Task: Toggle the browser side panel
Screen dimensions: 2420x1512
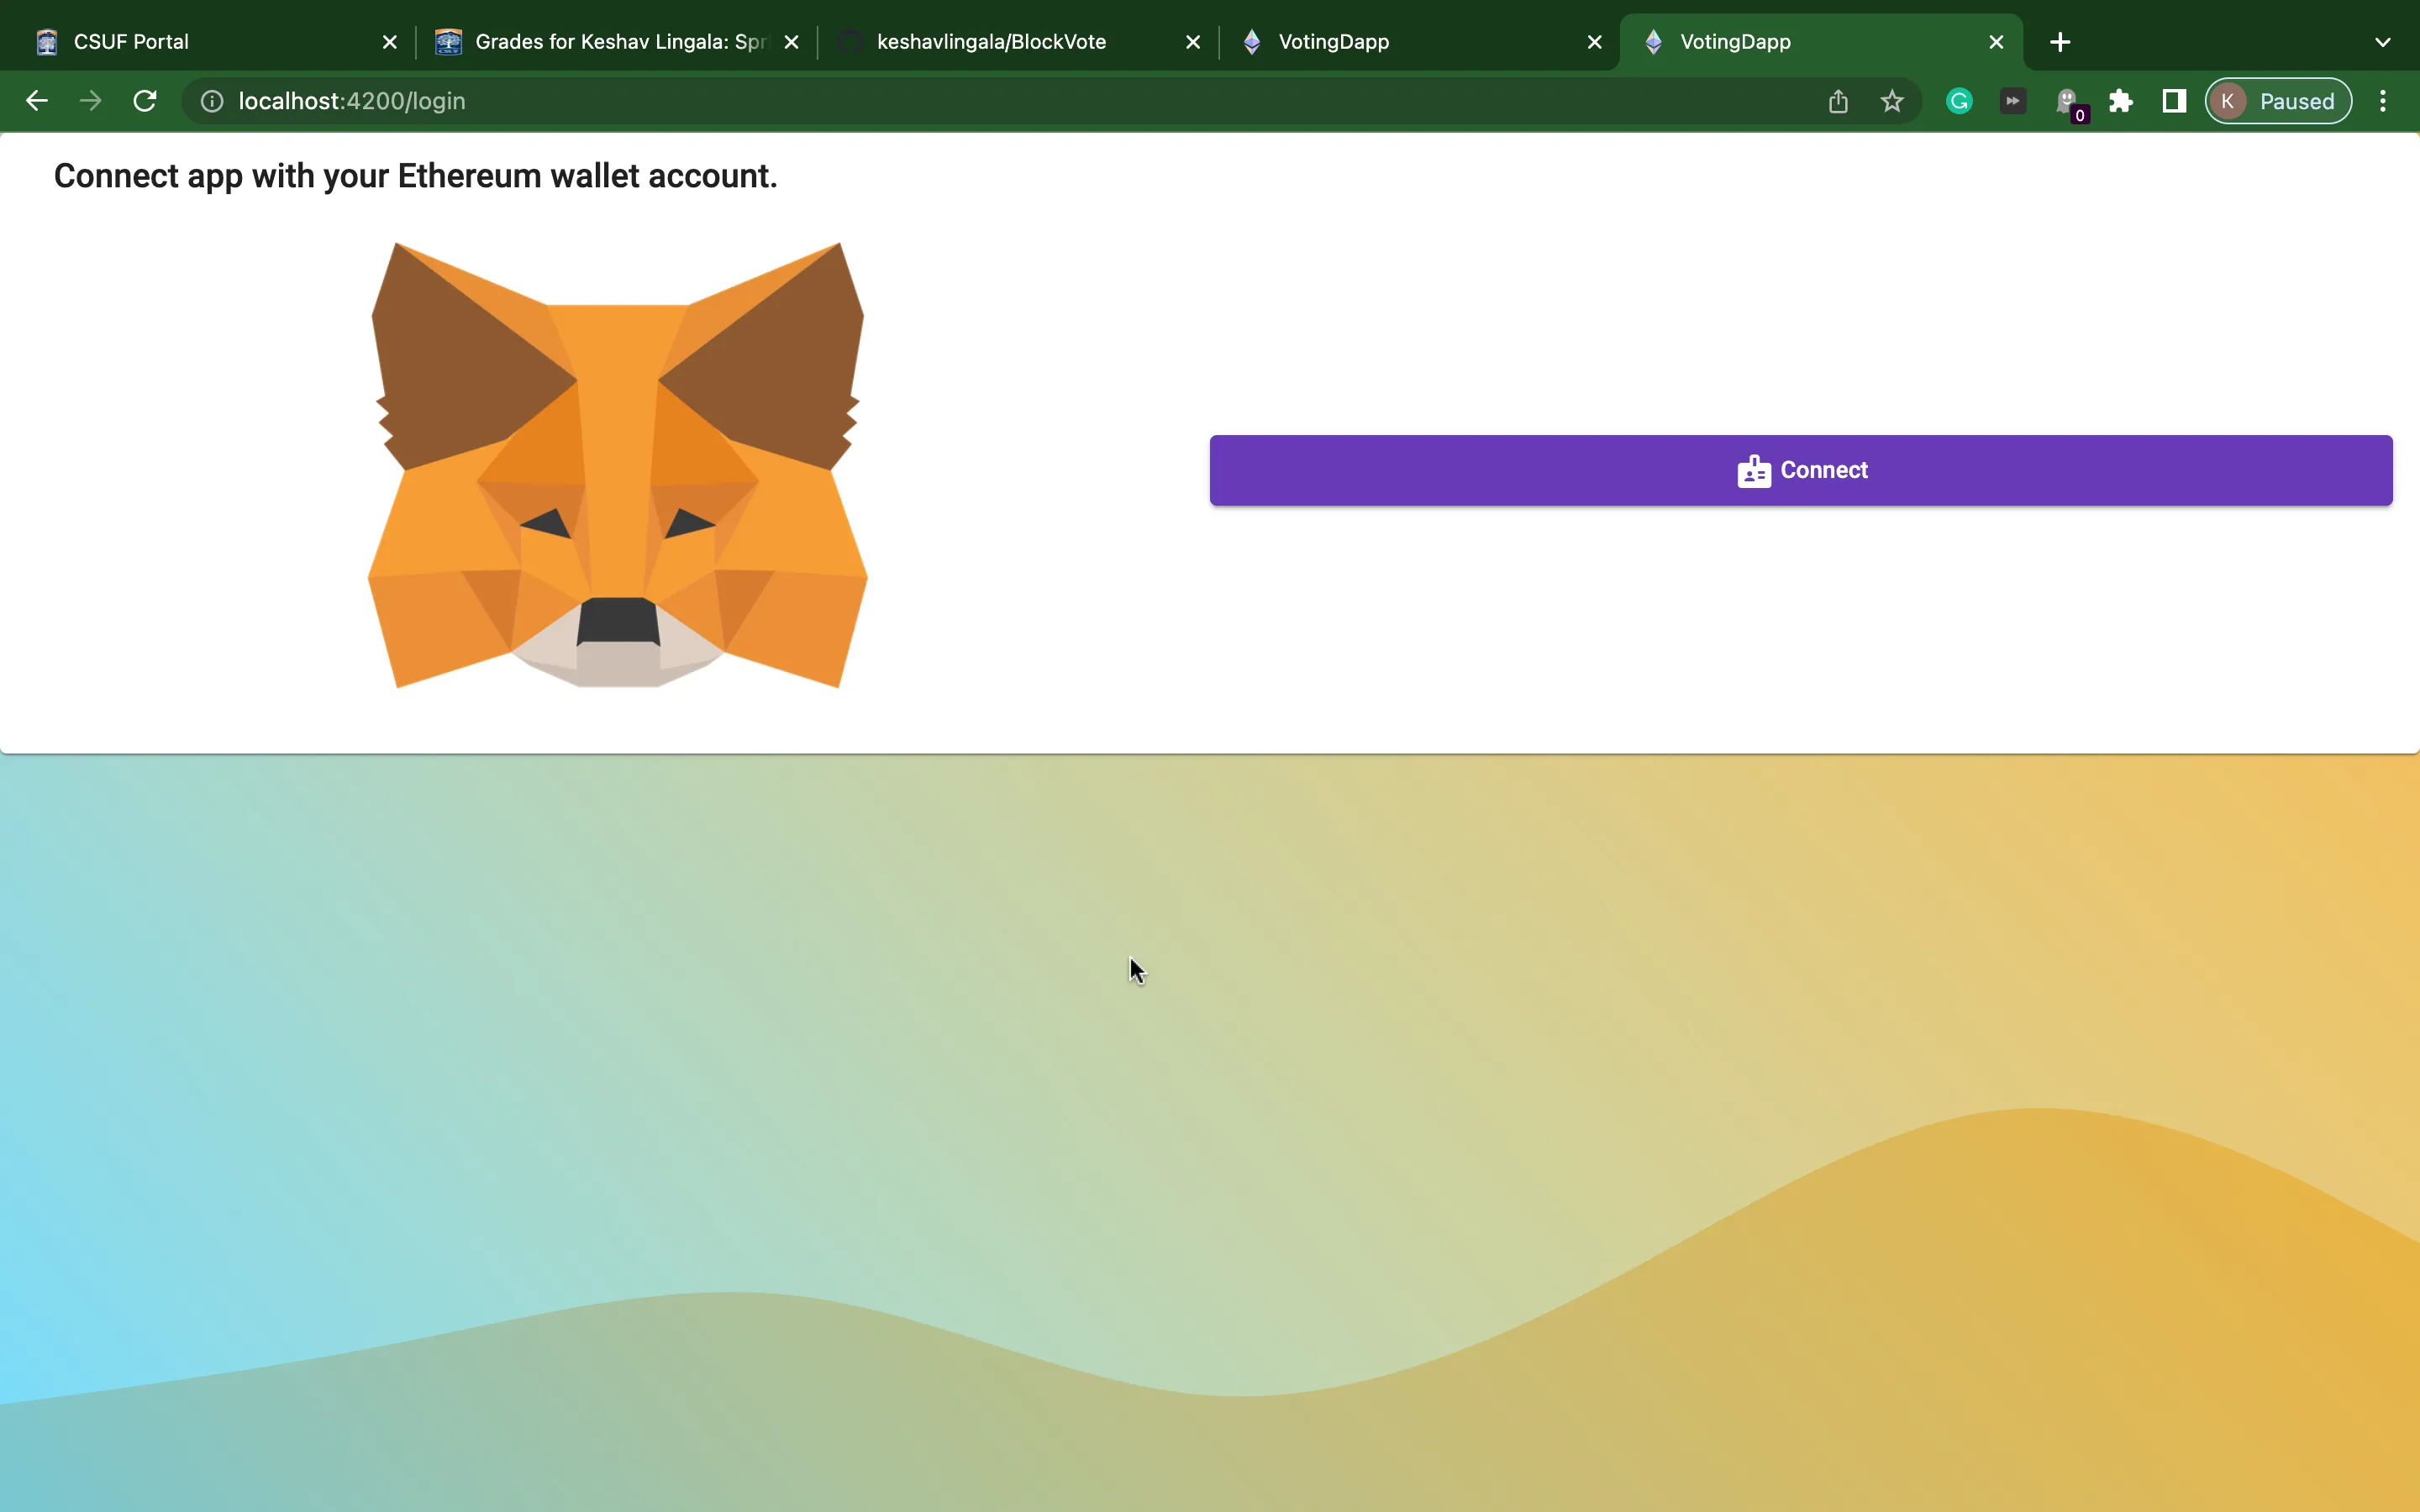Action: coord(2174,101)
